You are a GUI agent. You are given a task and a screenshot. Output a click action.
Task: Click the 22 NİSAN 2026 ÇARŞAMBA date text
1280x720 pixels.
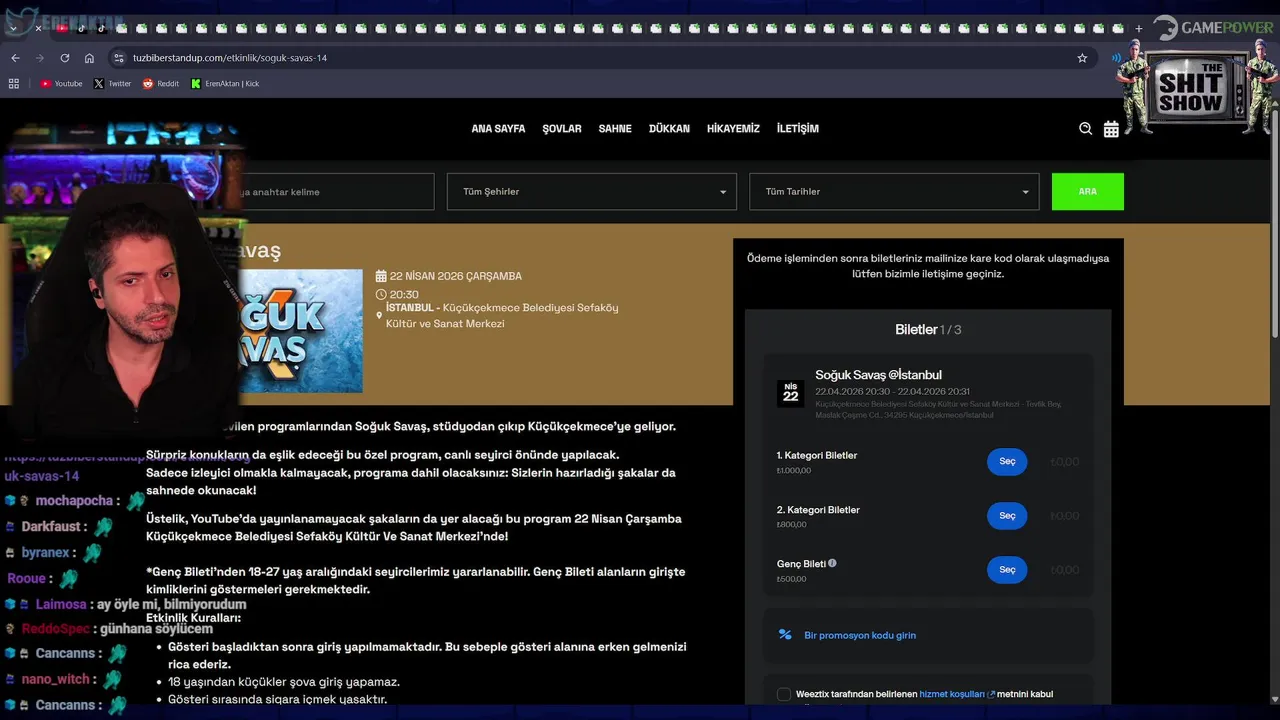click(x=456, y=276)
